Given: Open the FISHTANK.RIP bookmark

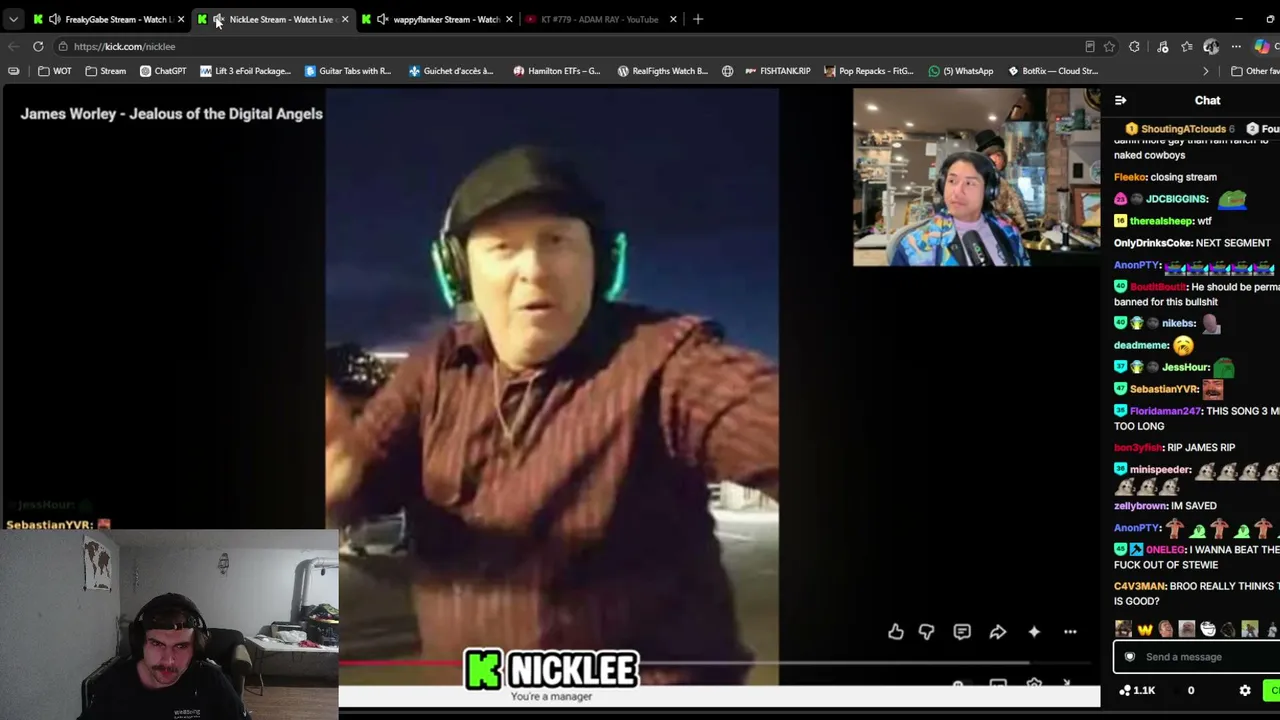Looking at the screenshot, I should 777,71.
